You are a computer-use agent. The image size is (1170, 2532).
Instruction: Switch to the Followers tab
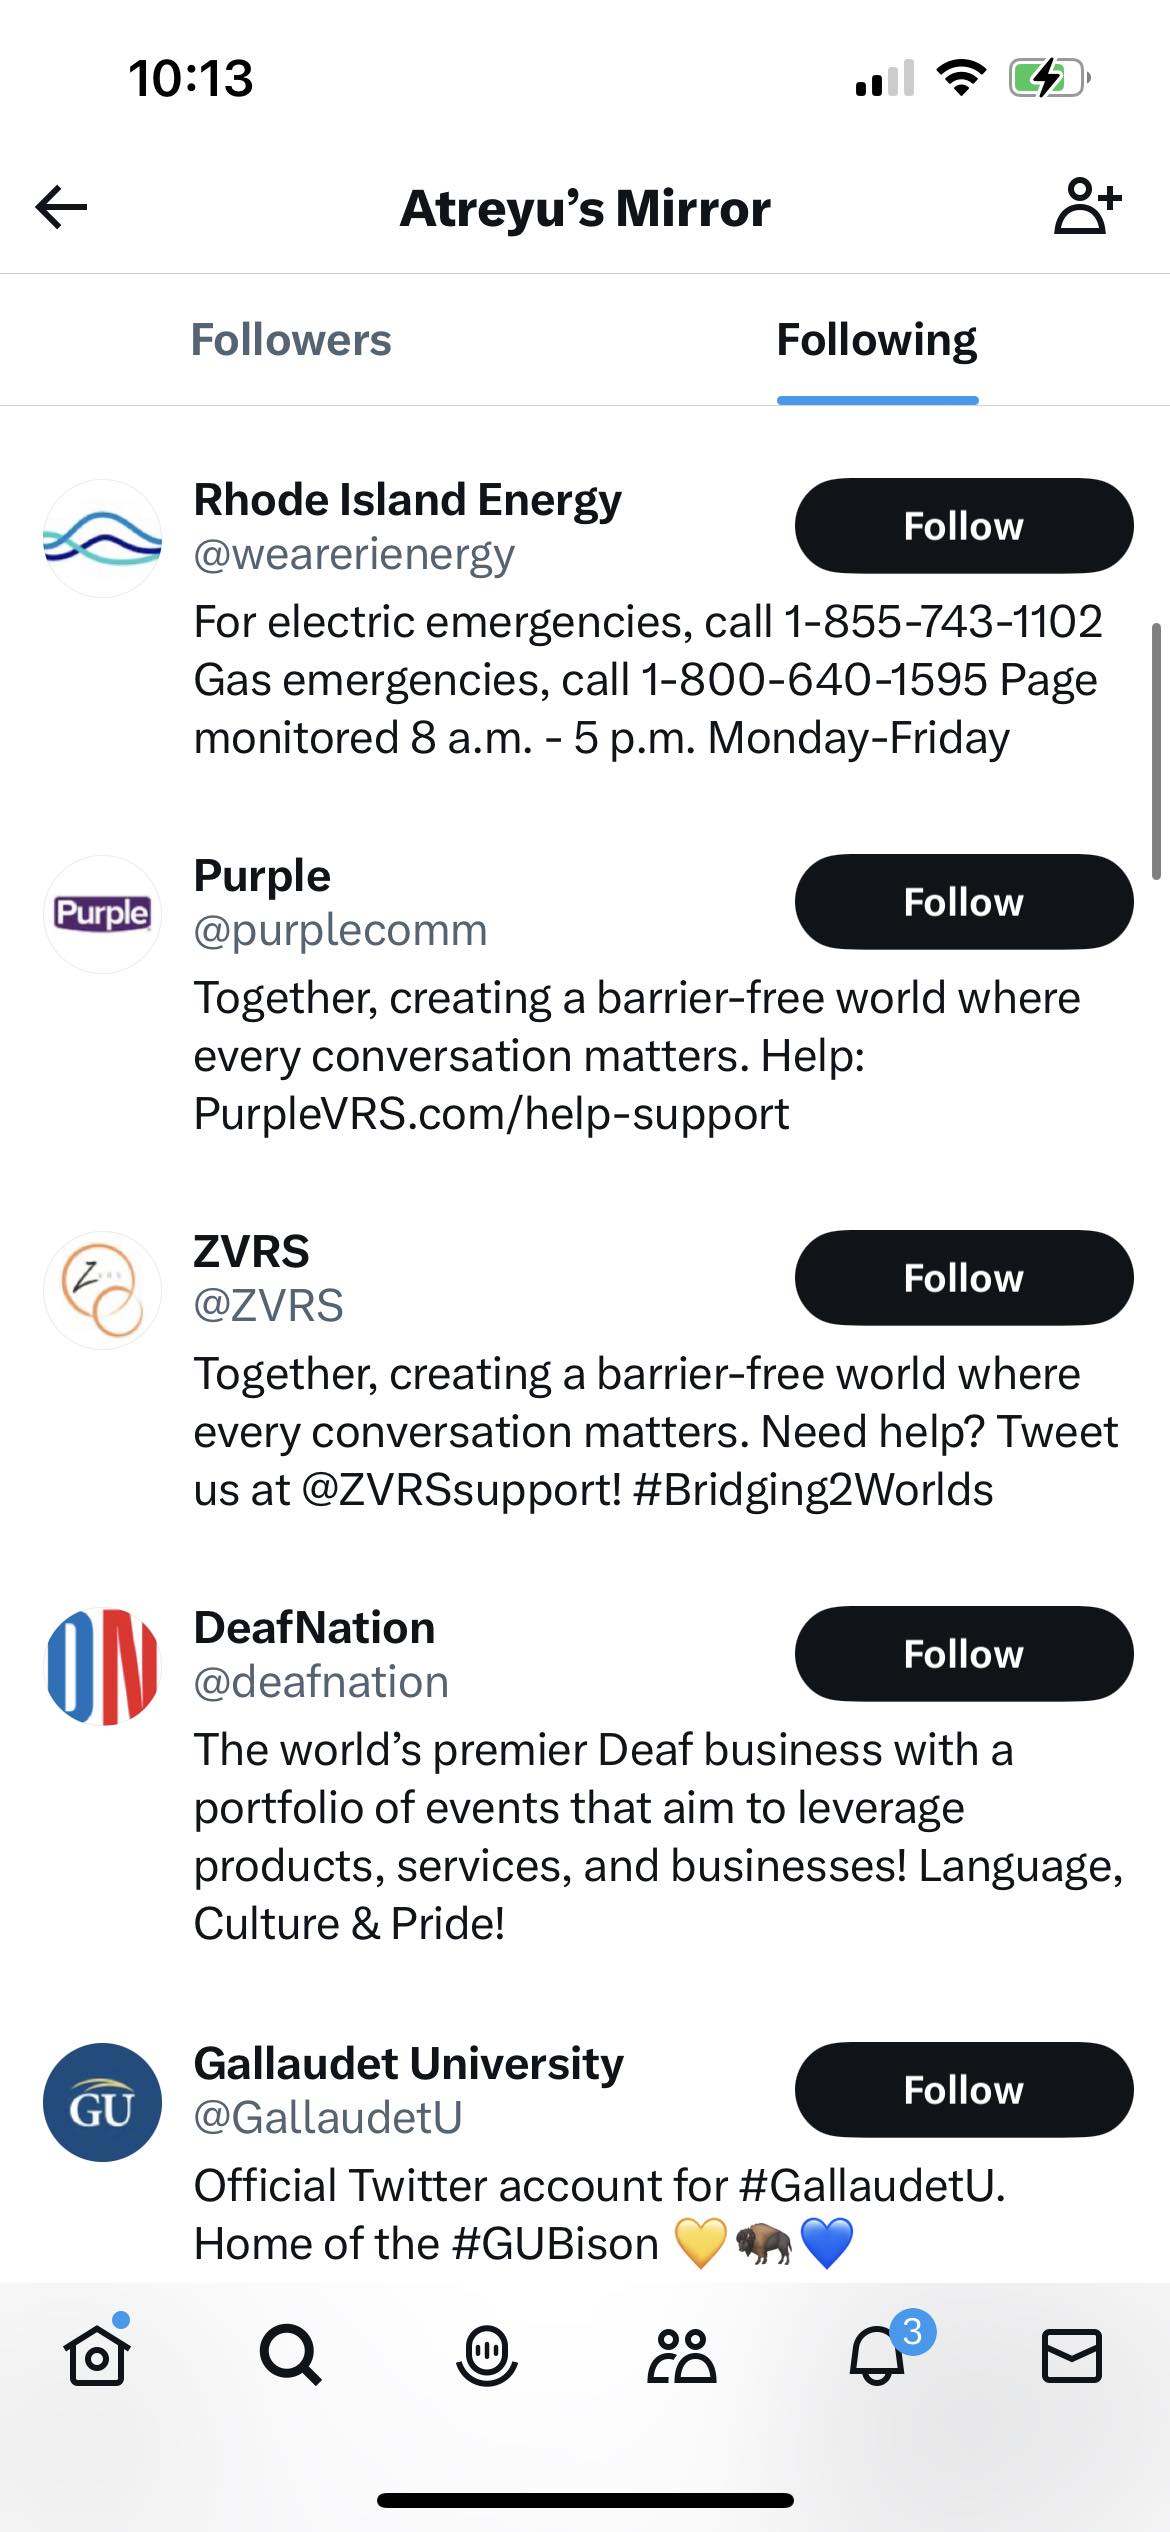291,340
